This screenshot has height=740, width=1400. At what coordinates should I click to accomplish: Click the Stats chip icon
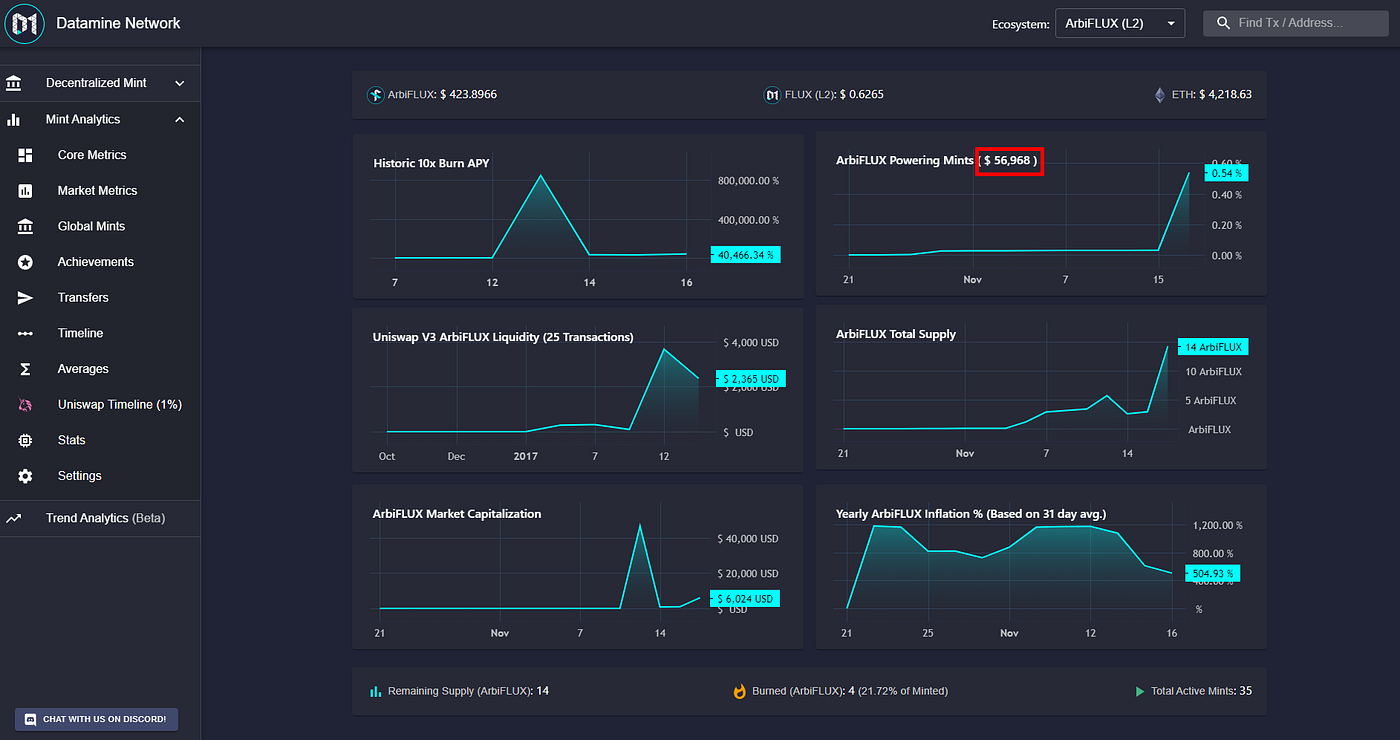tap(25, 440)
